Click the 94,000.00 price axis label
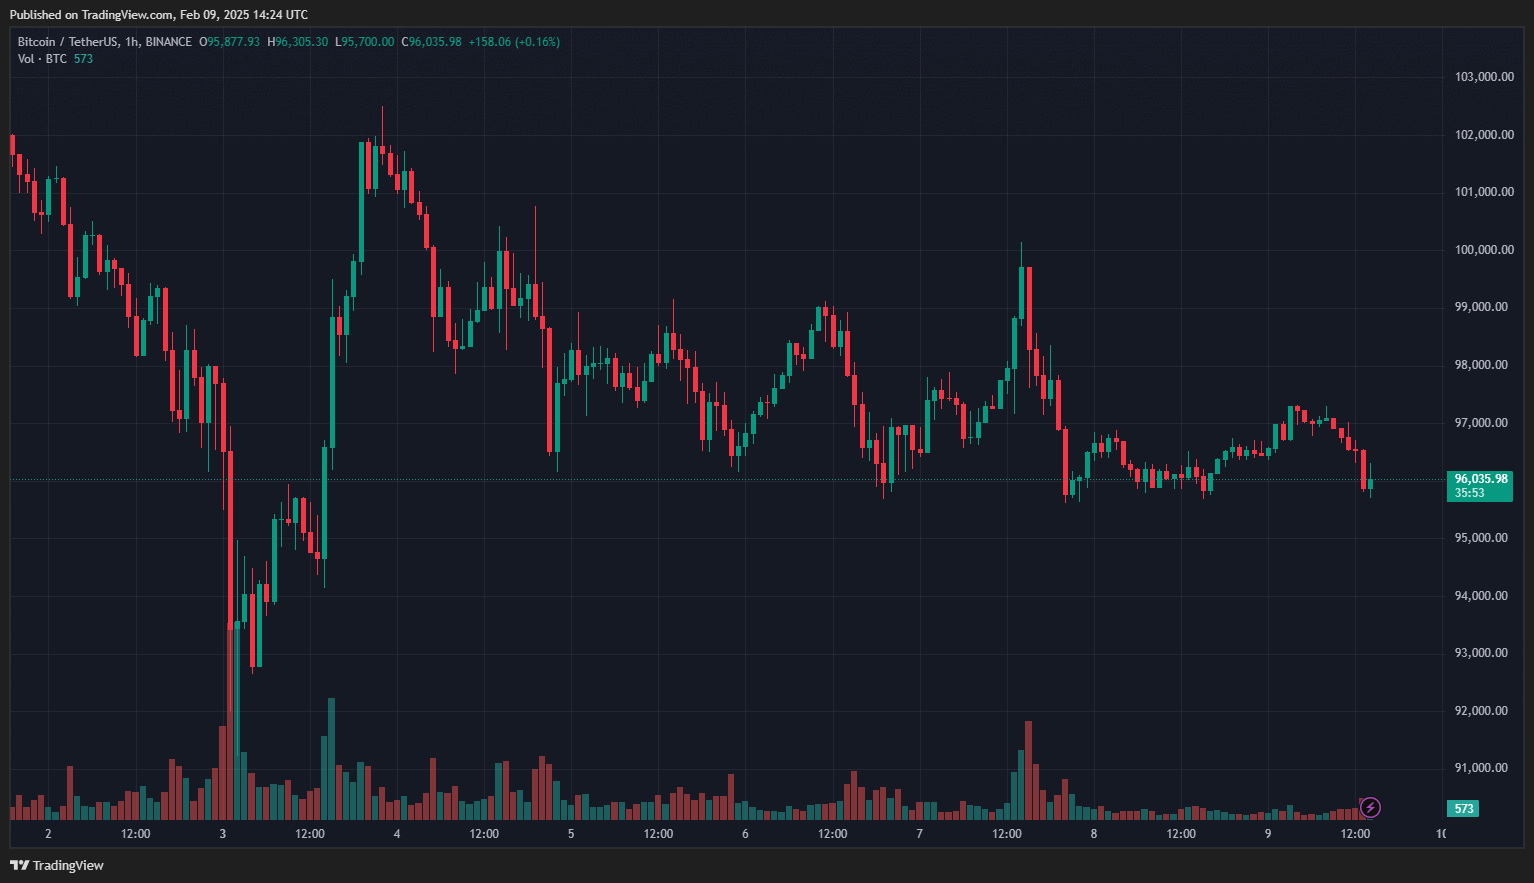 point(1481,596)
